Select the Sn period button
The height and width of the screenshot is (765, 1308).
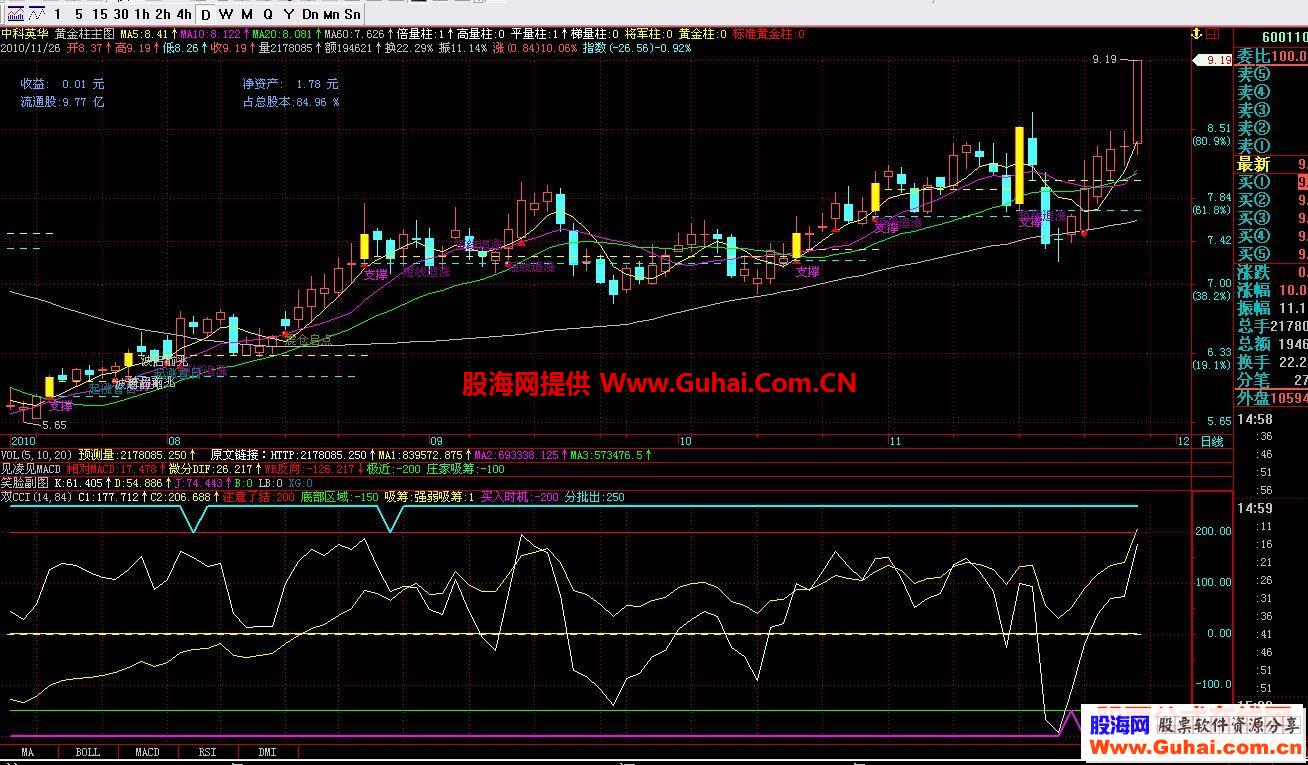pyautogui.click(x=352, y=14)
